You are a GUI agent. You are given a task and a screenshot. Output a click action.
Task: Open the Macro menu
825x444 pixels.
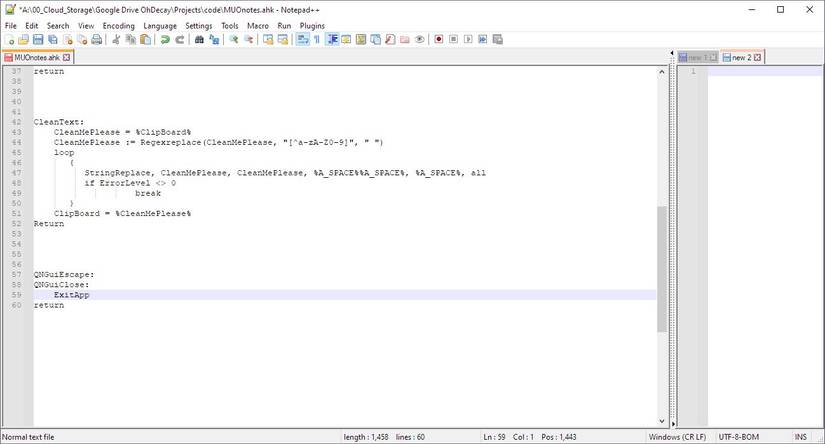coord(258,26)
